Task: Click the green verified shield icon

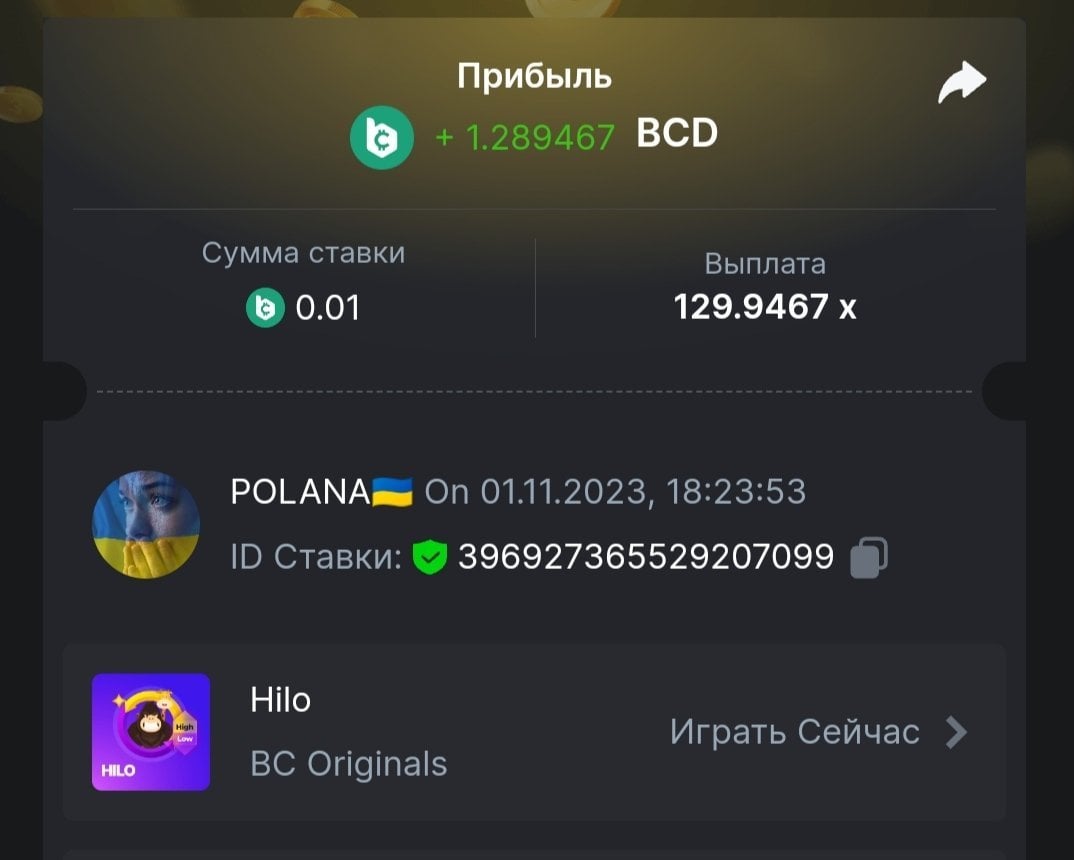Action: pyautogui.click(x=429, y=557)
